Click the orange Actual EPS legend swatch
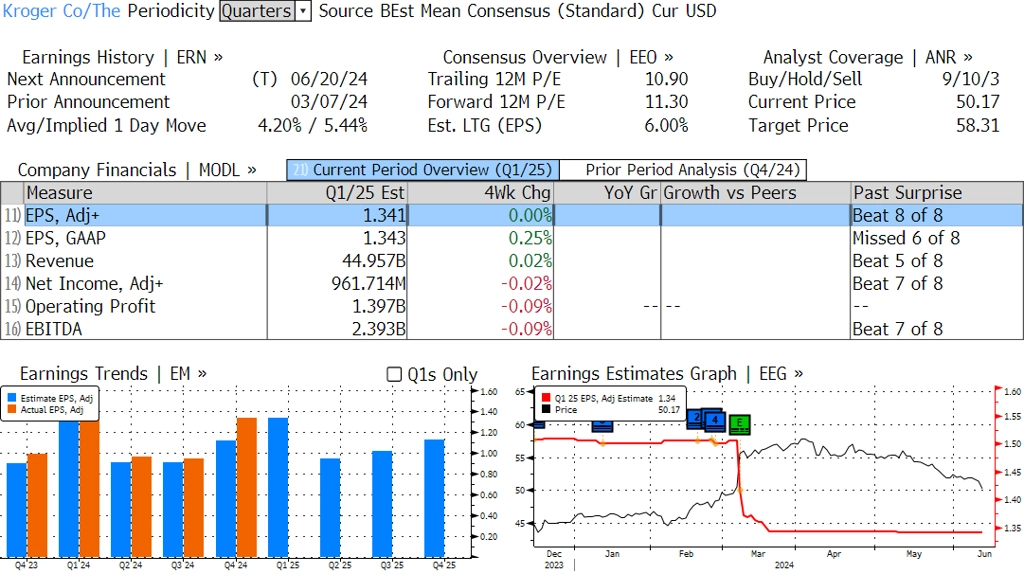This screenshot has width=1024, height=574. [12, 409]
